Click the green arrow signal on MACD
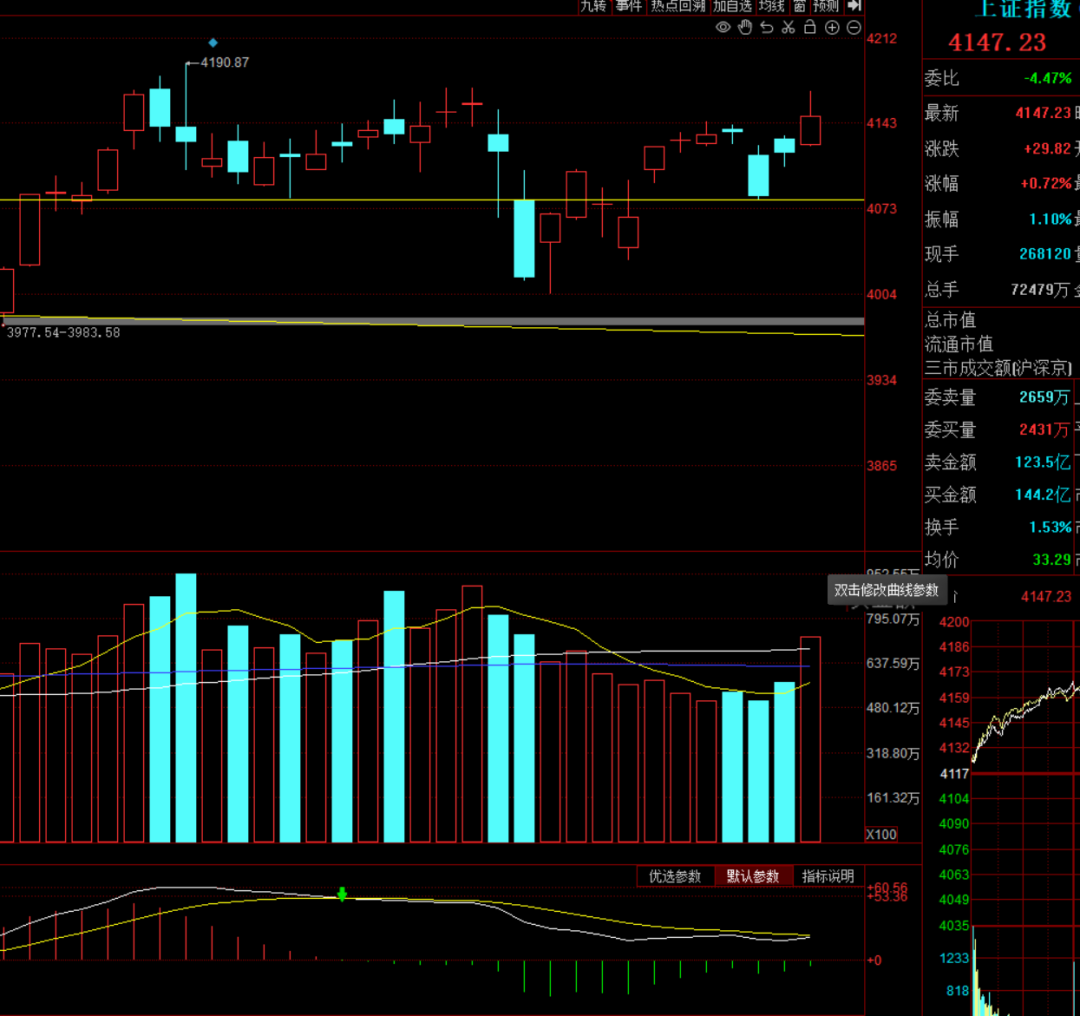Image resolution: width=1080 pixels, height=1016 pixels. point(342,894)
